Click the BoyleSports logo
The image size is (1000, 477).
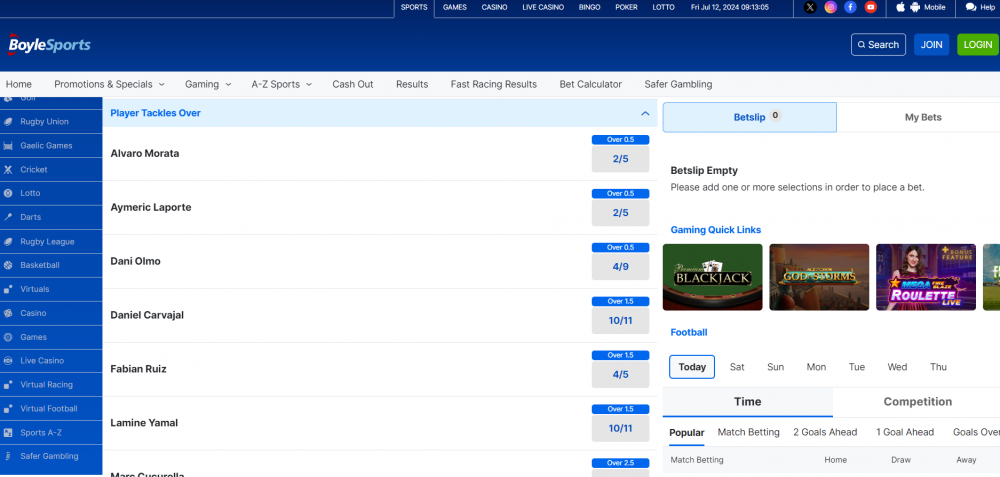pyautogui.click(x=49, y=45)
